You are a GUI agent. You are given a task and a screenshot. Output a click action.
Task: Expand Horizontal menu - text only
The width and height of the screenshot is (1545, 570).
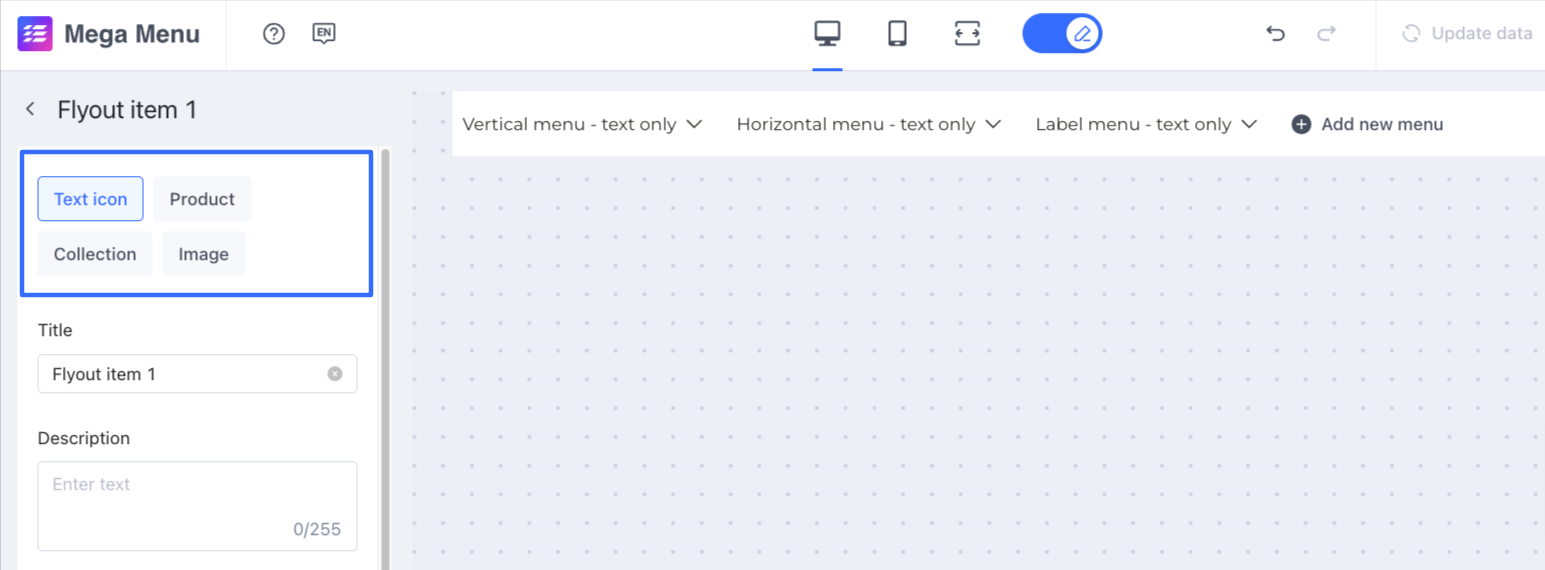[869, 125]
